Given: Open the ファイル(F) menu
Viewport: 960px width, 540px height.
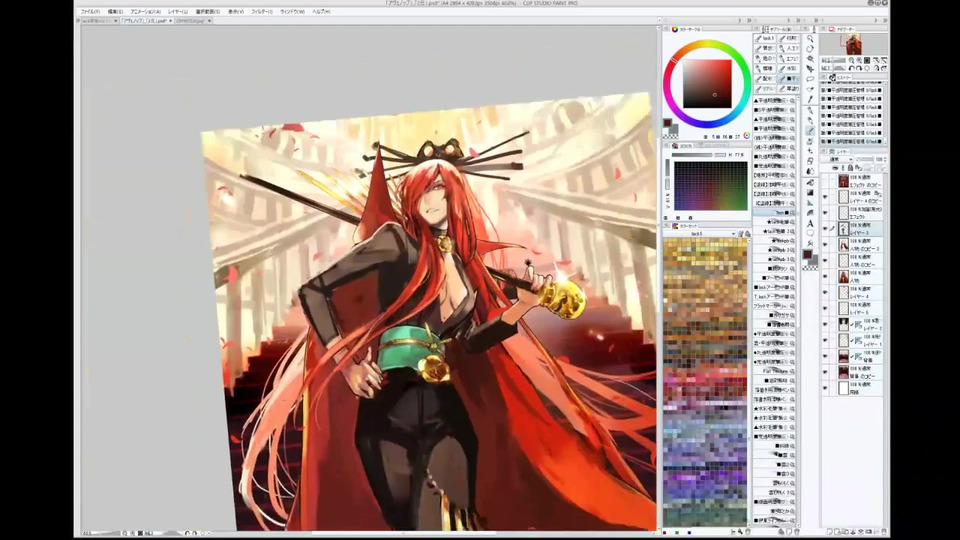Looking at the screenshot, I should (90, 12).
